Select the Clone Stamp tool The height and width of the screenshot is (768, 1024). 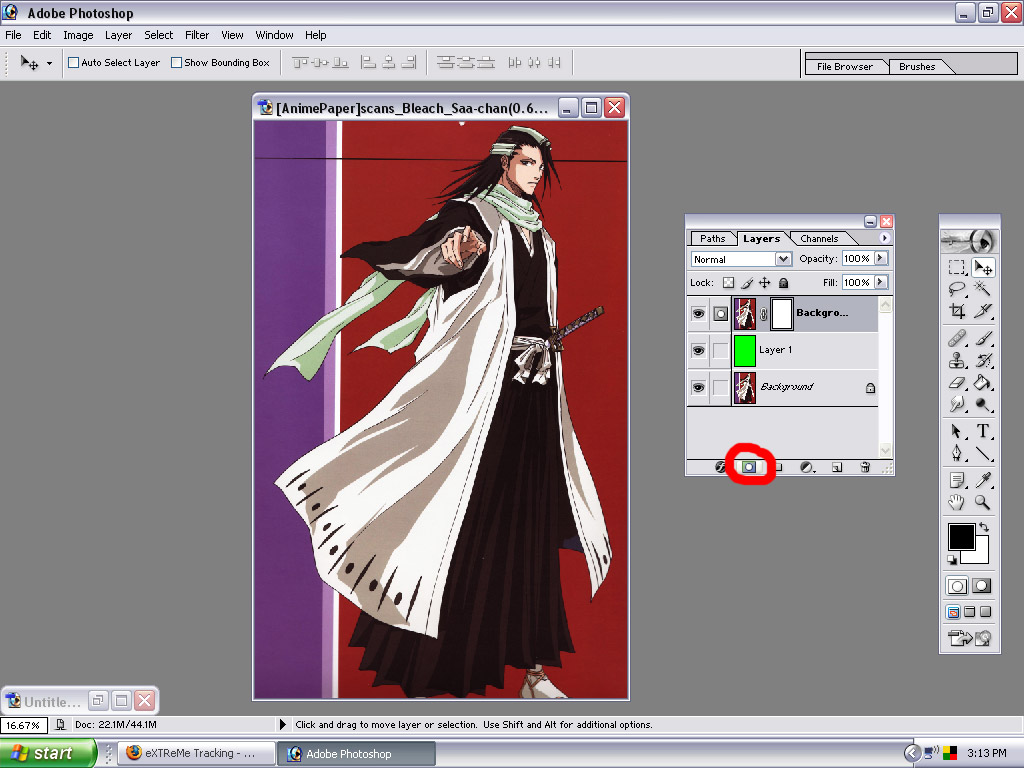pyautogui.click(x=957, y=360)
